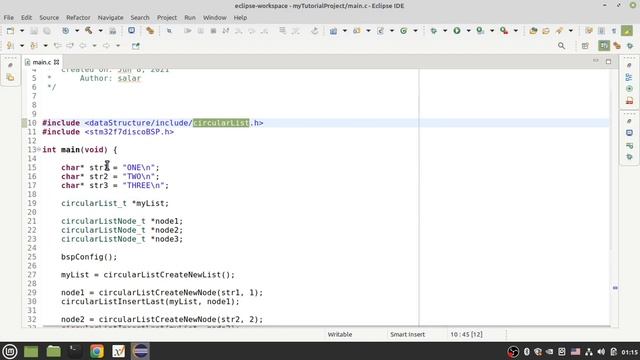Screen dimensions: 640x360
Task: Open the Run configurations dropdown arrow
Action: [x=468, y=31]
